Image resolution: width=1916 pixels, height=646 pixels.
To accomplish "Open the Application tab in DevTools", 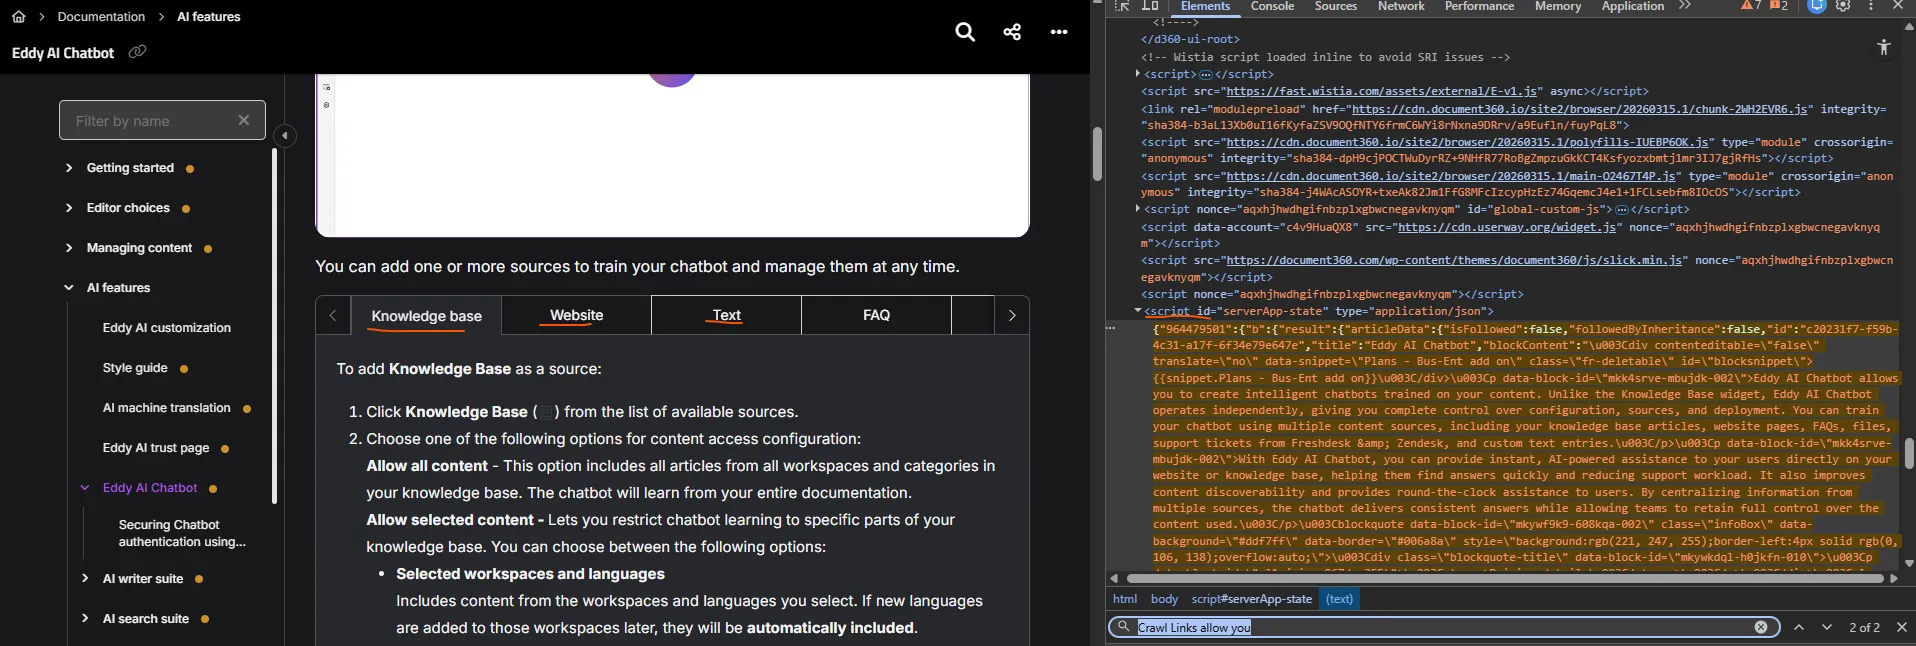I will click(x=1632, y=6).
